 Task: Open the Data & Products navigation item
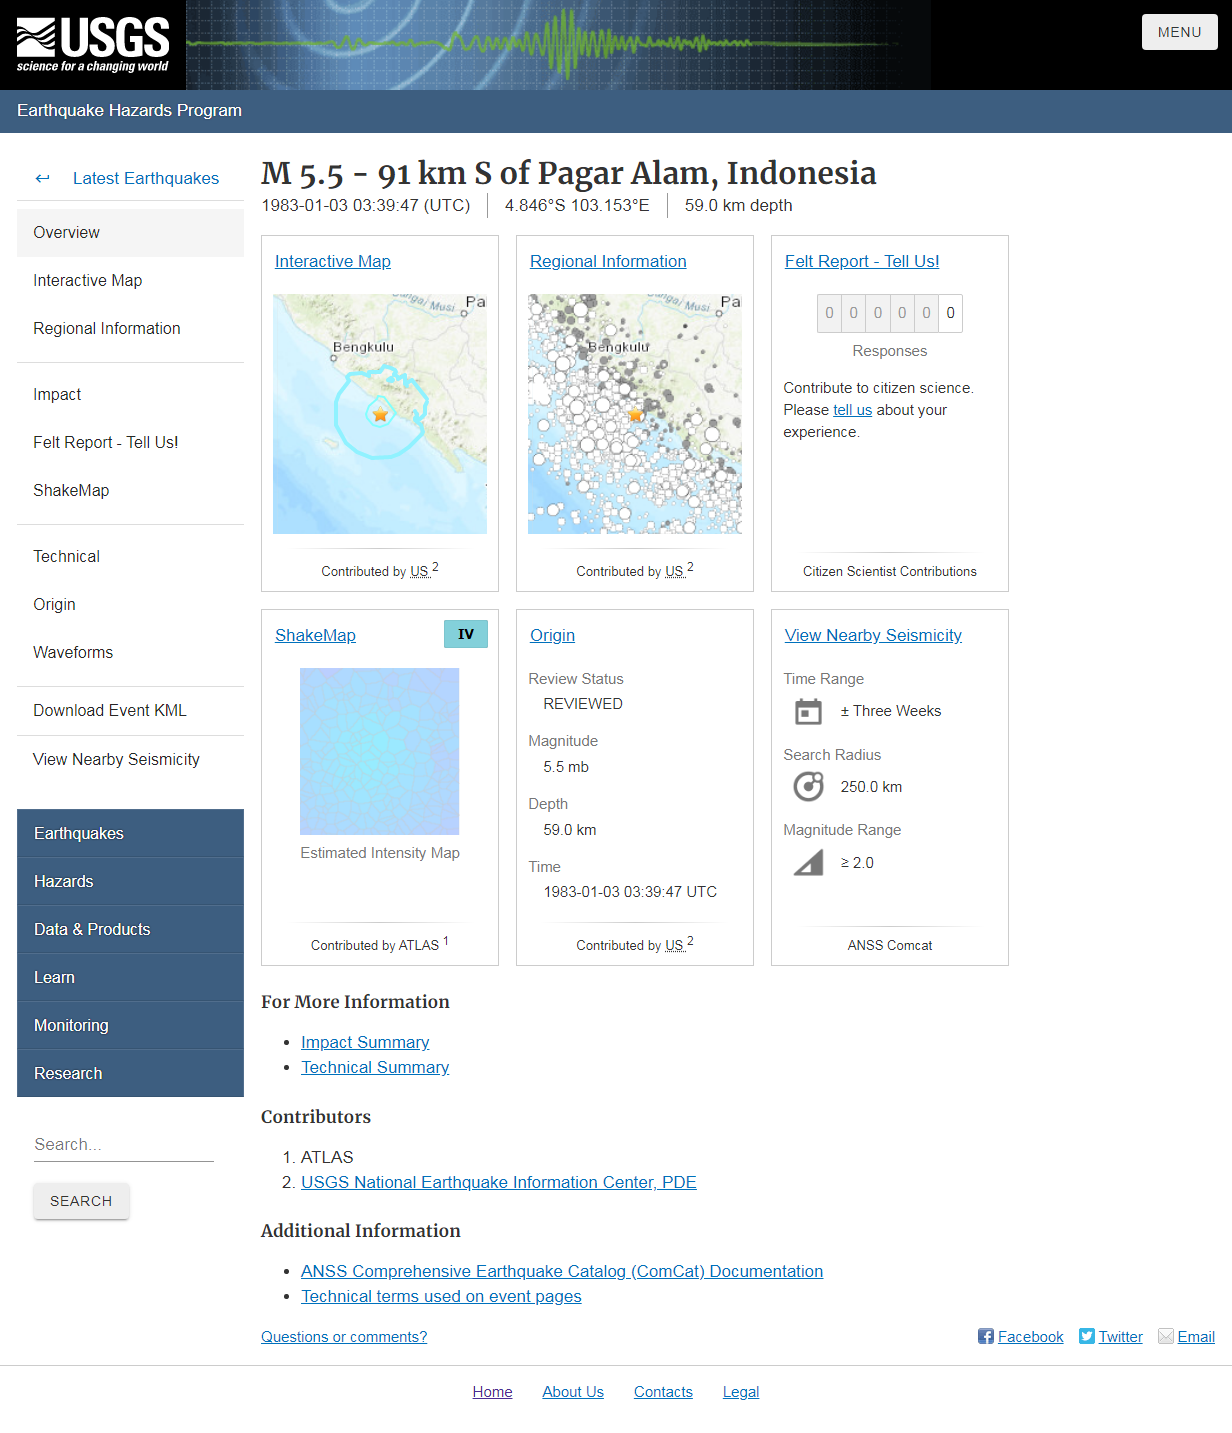130,929
